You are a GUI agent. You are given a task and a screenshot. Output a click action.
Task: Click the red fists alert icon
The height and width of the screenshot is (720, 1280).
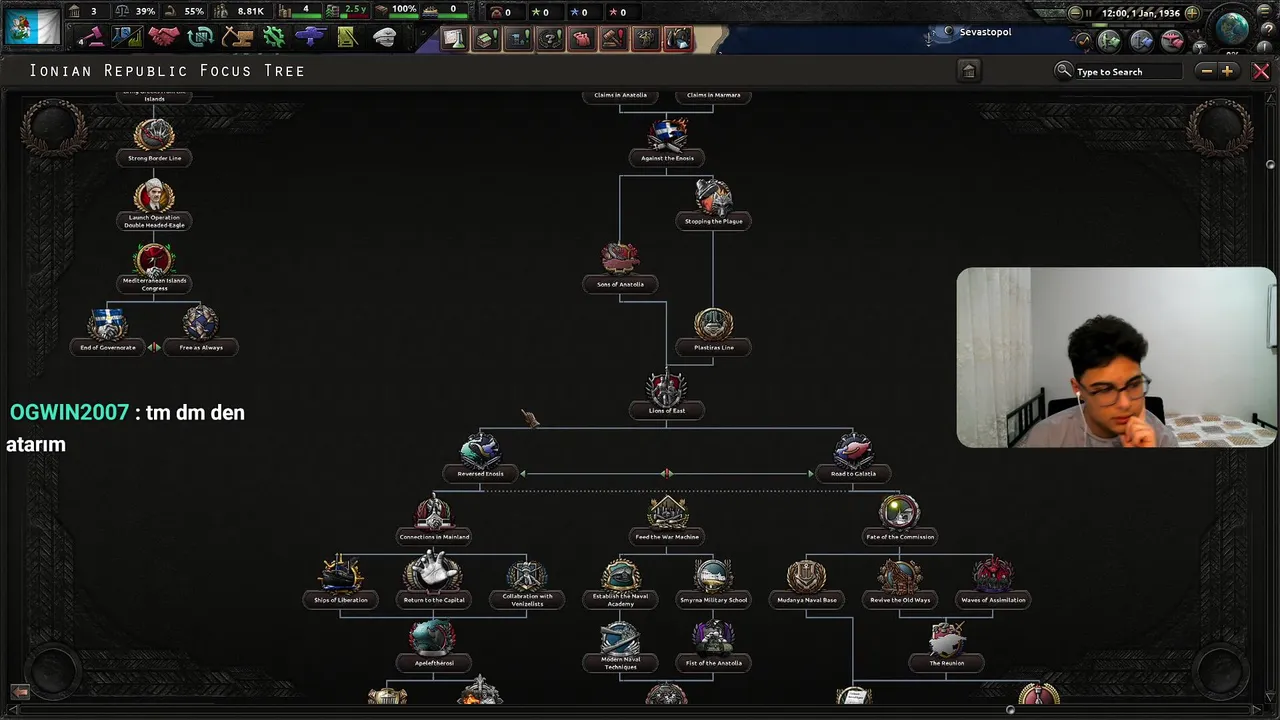pos(581,39)
